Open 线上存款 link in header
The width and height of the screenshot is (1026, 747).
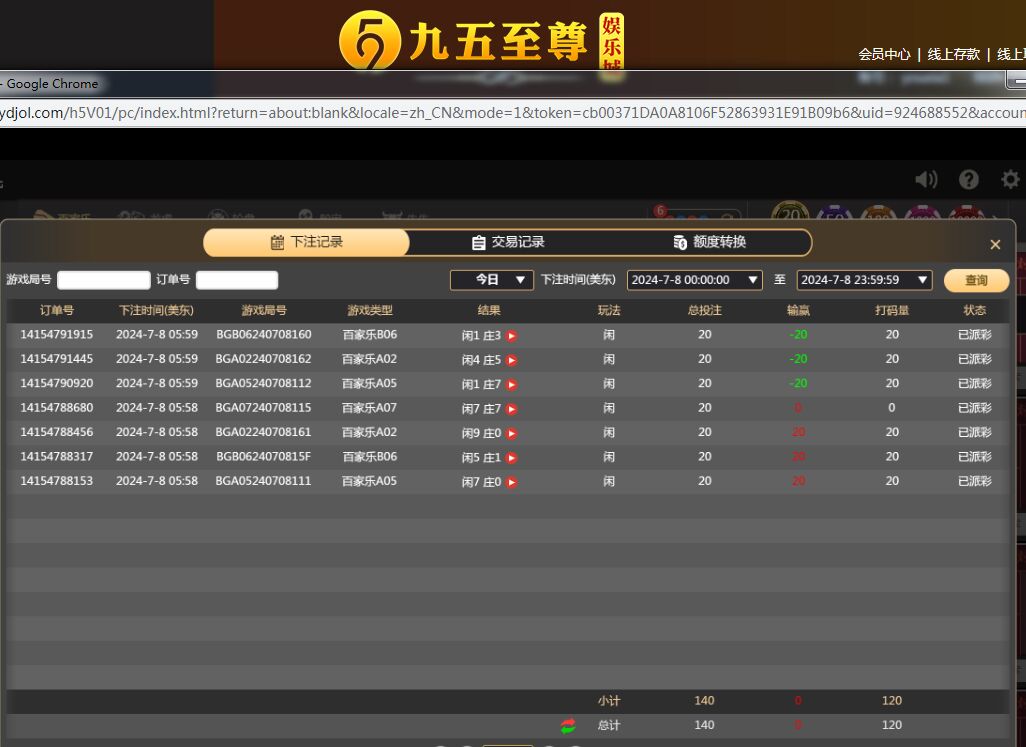(953, 54)
